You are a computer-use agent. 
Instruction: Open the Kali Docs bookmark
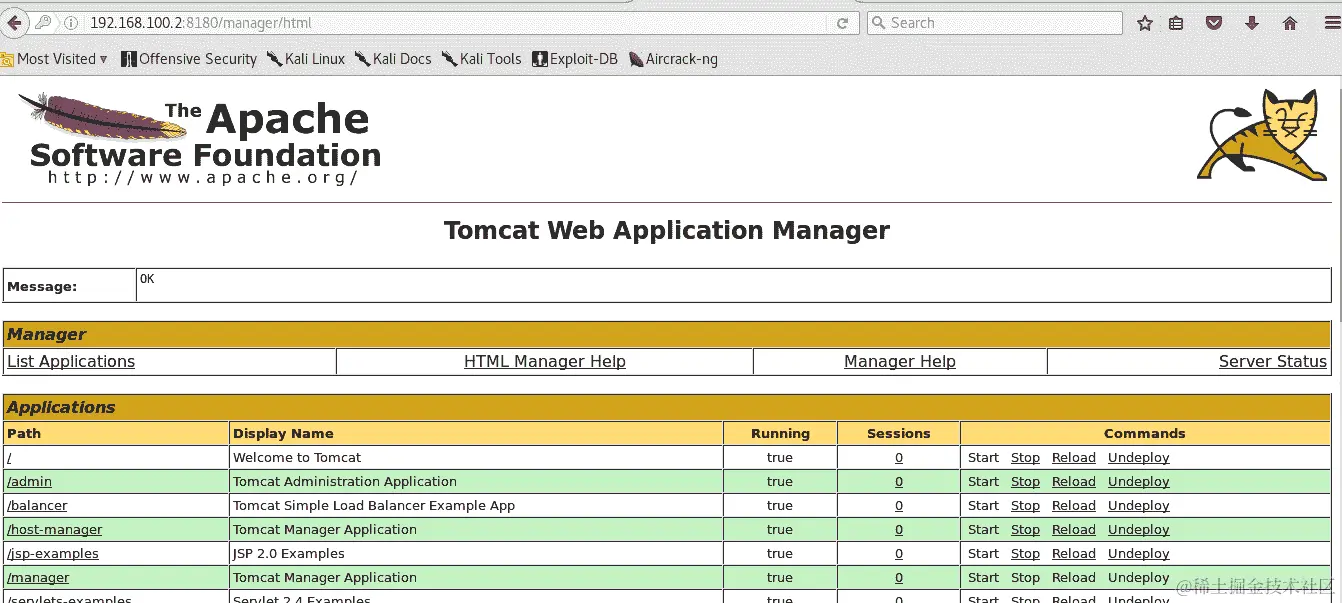(x=393, y=59)
